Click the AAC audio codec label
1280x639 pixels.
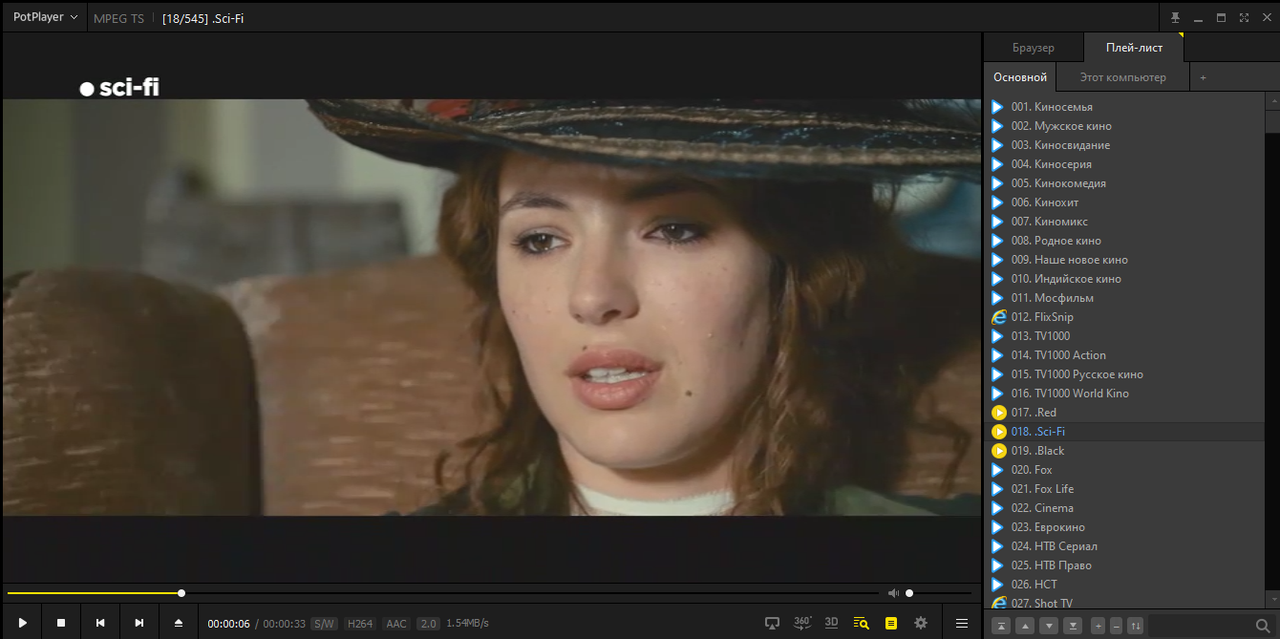pyautogui.click(x=397, y=623)
